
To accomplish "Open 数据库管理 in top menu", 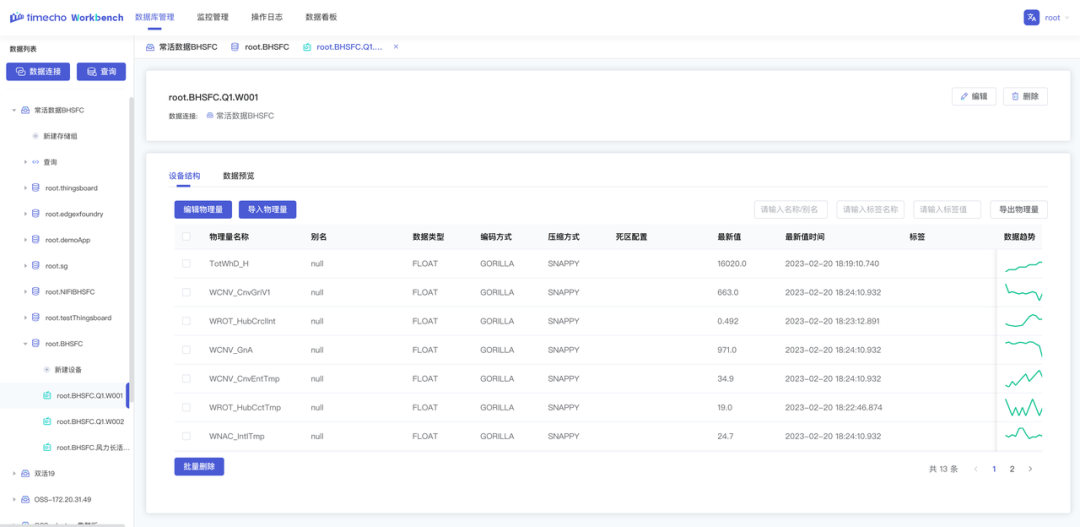I will pyautogui.click(x=154, y=17).
